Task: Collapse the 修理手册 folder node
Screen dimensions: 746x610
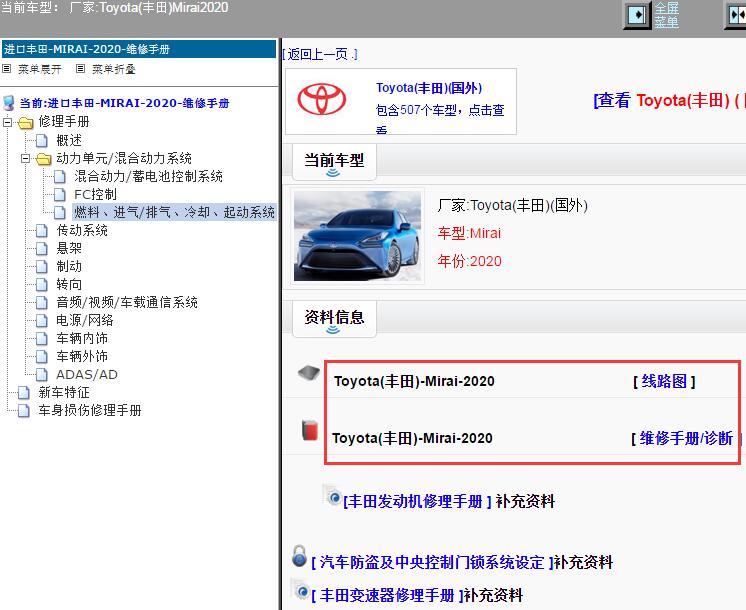Action: (7, 122)
